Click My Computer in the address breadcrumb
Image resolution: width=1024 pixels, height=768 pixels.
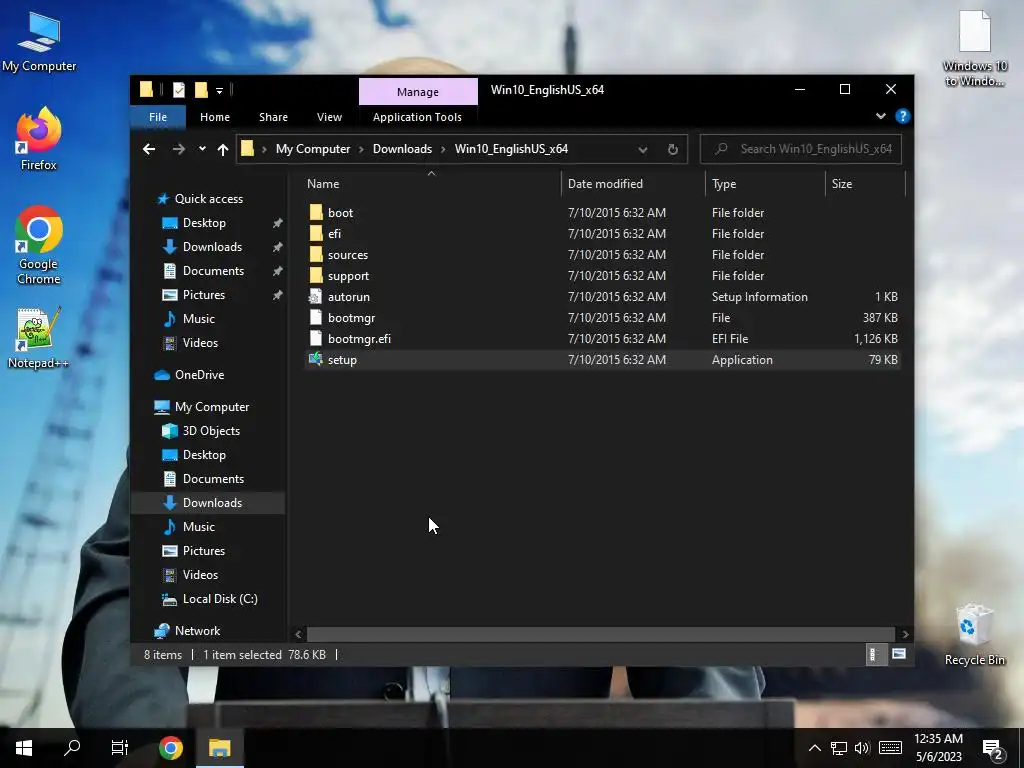tap(313, 149)
